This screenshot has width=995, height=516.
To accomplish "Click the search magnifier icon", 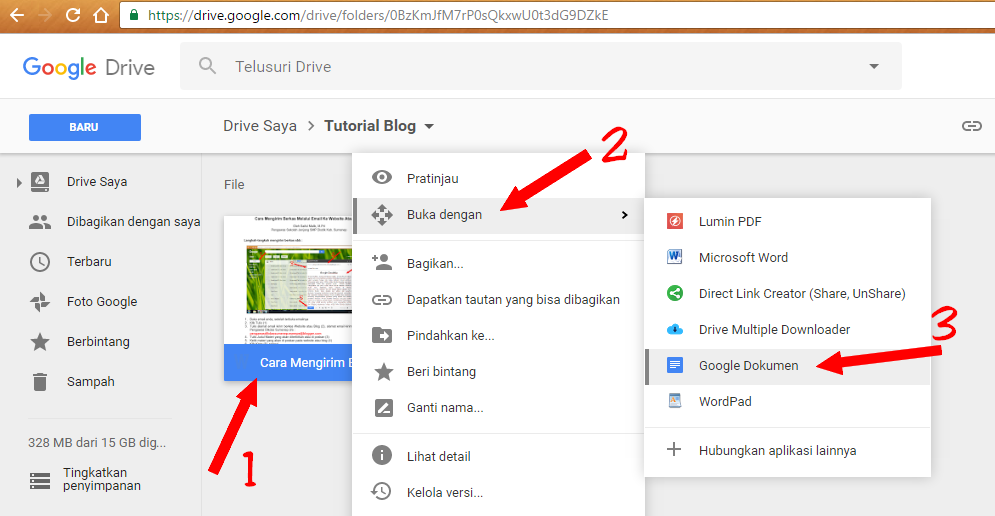I will coord(208,66).
